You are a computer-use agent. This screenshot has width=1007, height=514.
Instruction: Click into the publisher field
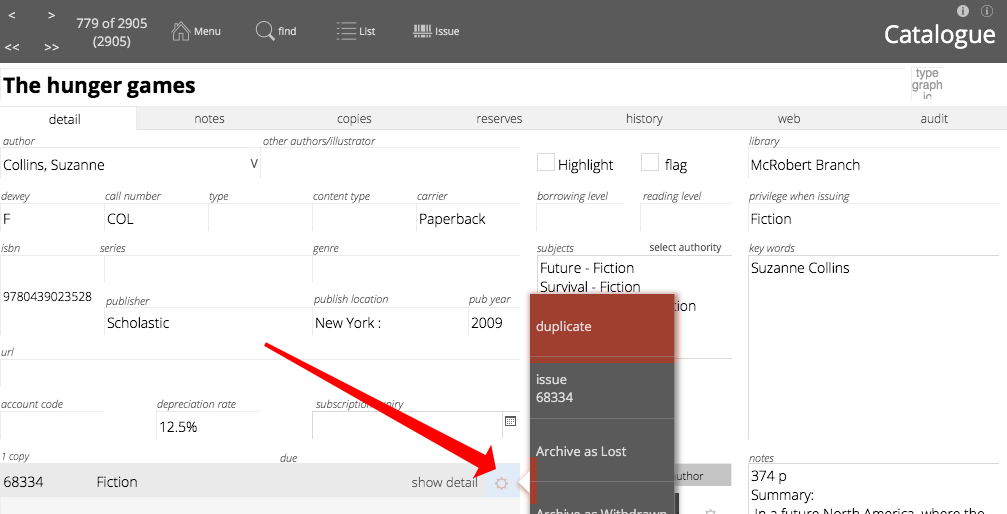(205, 323)
